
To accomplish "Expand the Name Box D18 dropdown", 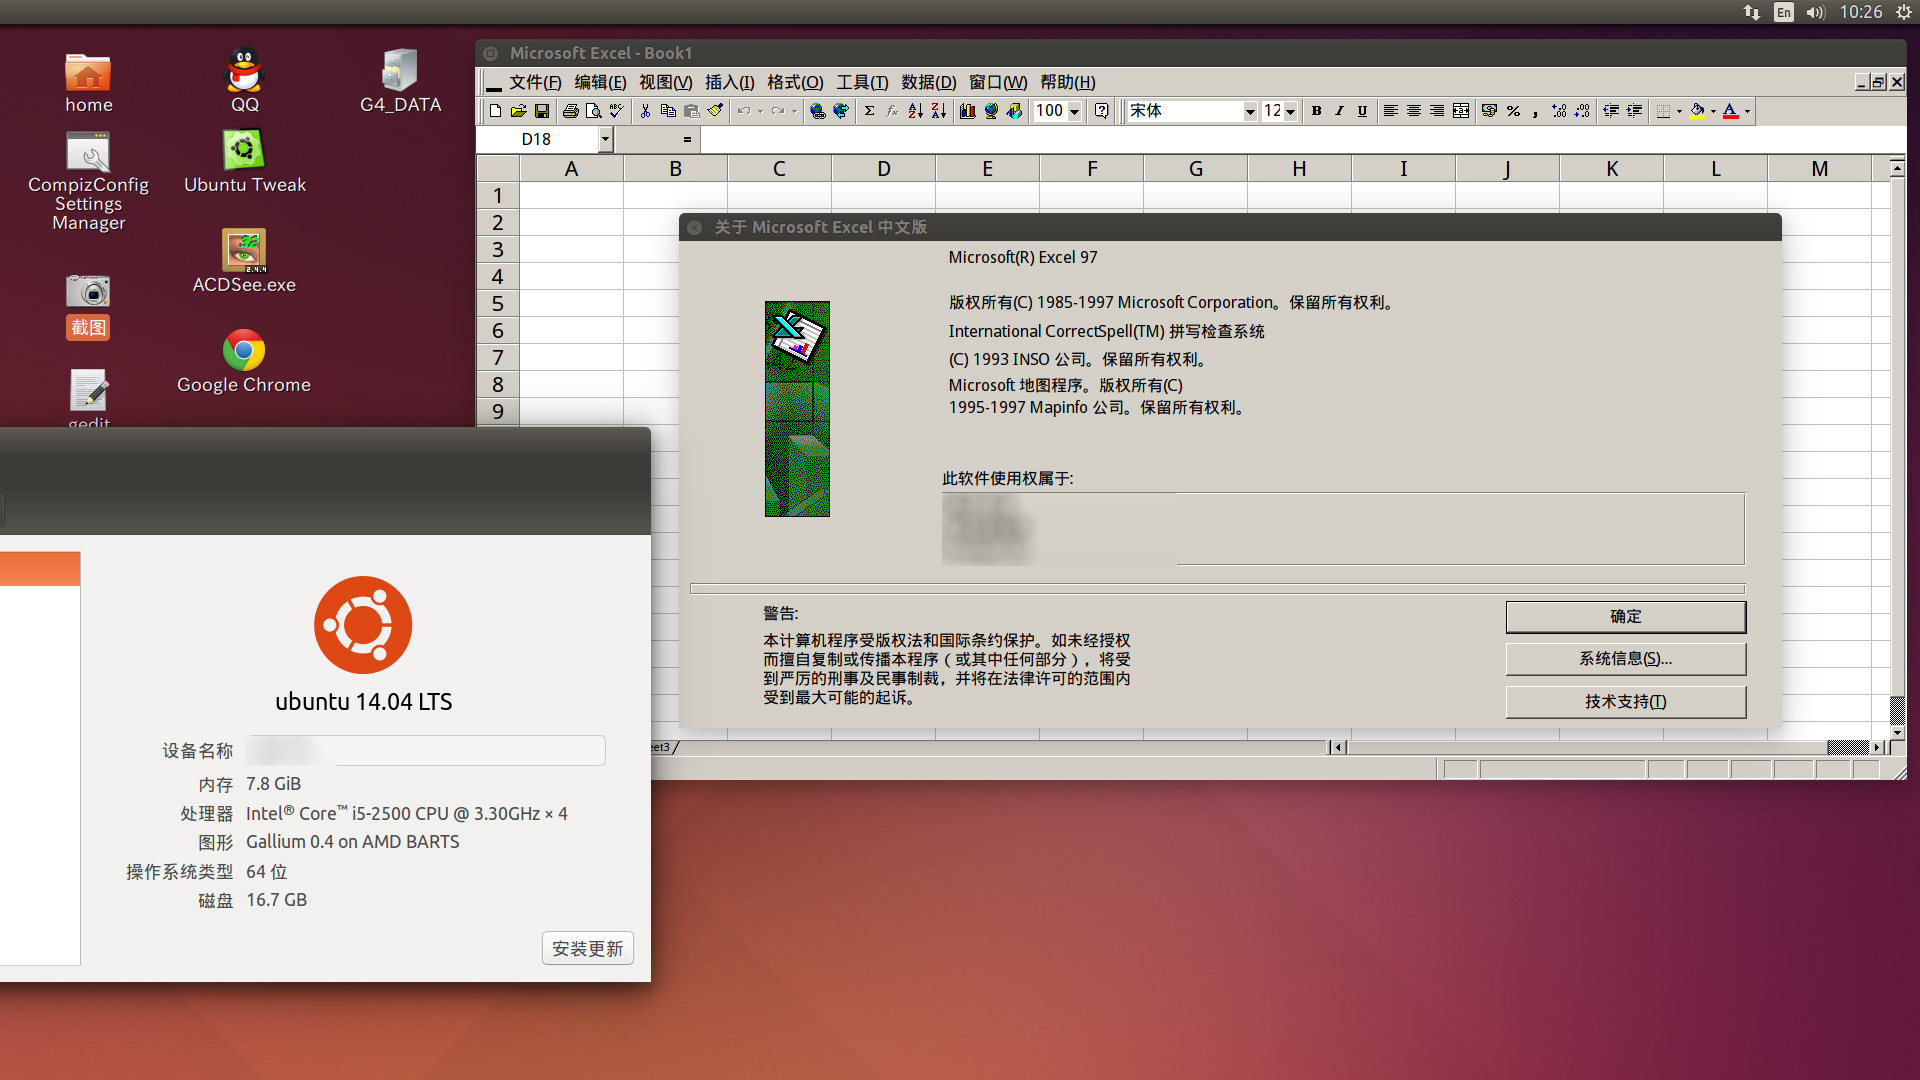I will tap(605, 140).
